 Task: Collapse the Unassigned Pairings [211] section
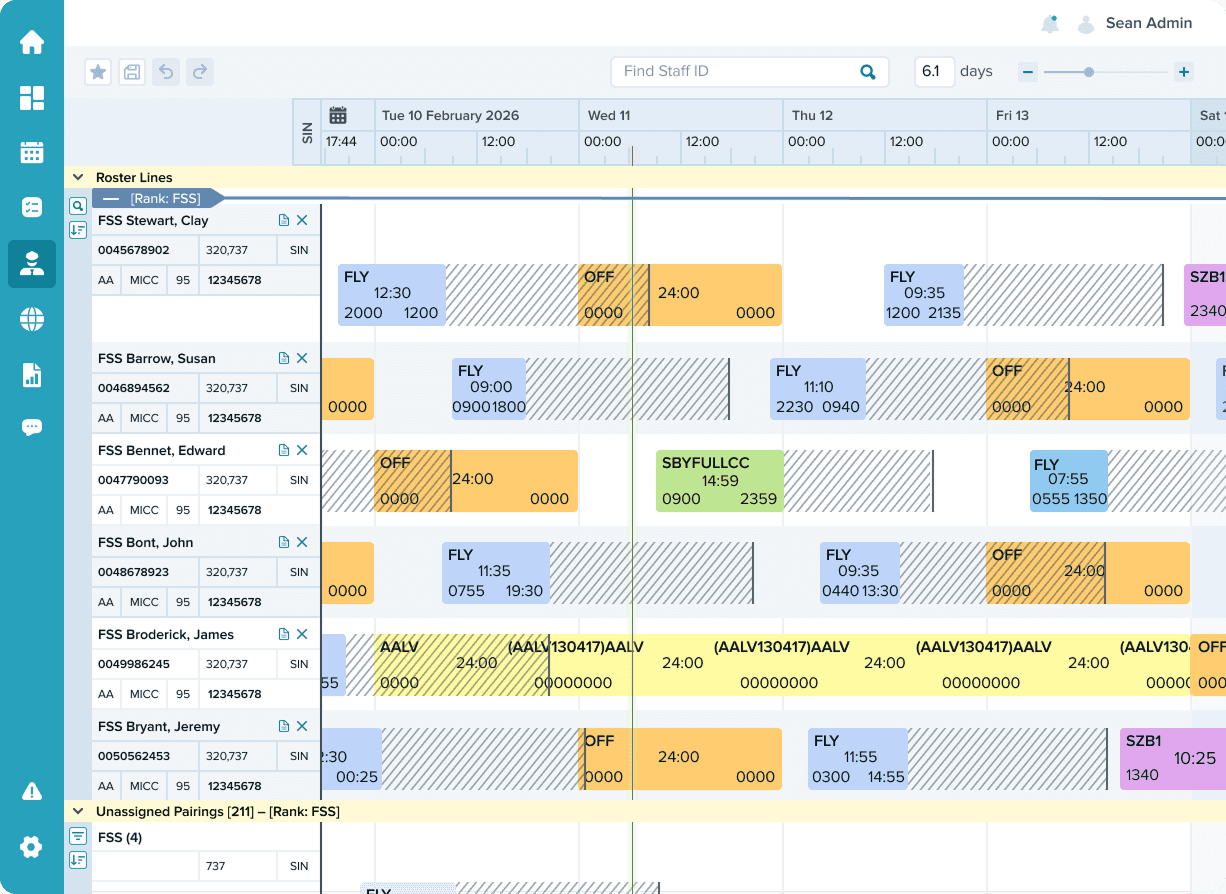click(77, 811)
